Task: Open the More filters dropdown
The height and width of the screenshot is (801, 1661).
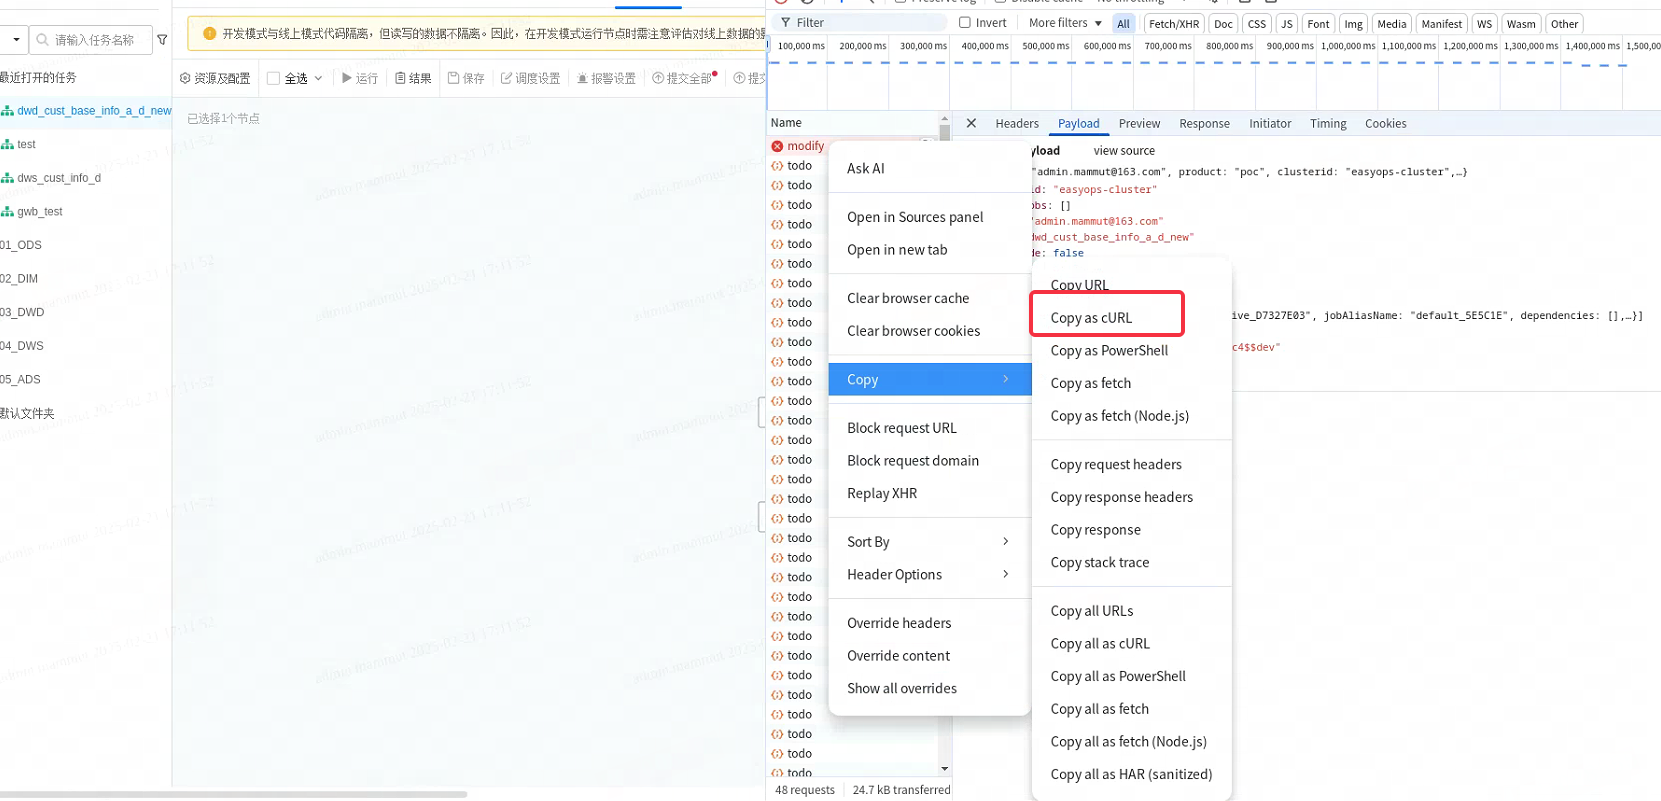Action: click(1065, 23)
